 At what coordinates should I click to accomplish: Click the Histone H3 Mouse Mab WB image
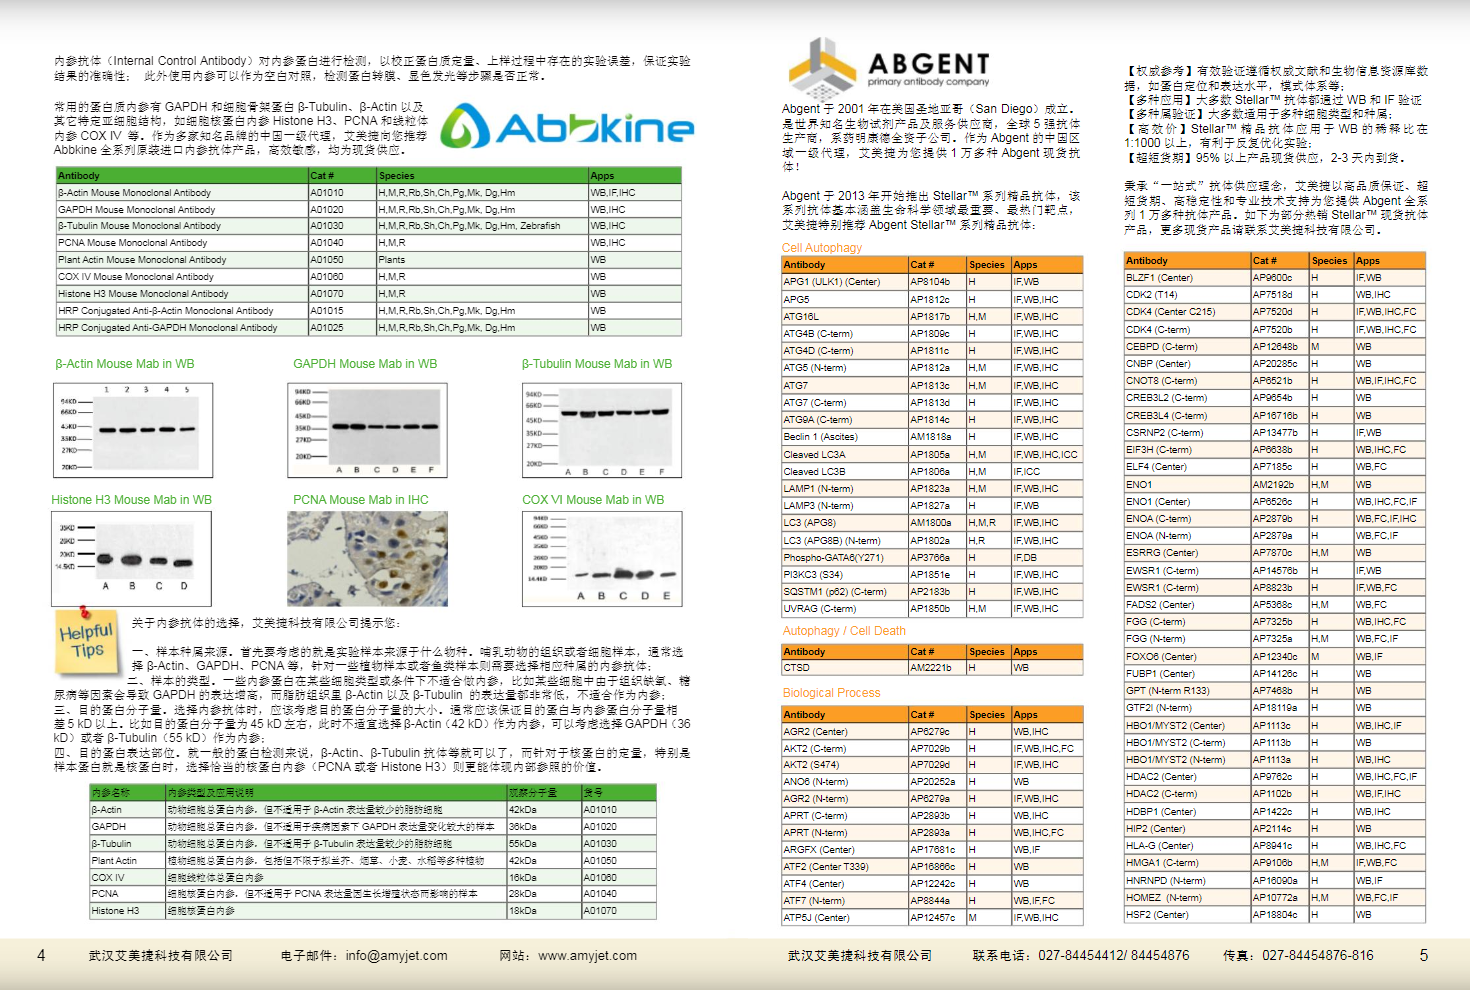click(132, 560)
